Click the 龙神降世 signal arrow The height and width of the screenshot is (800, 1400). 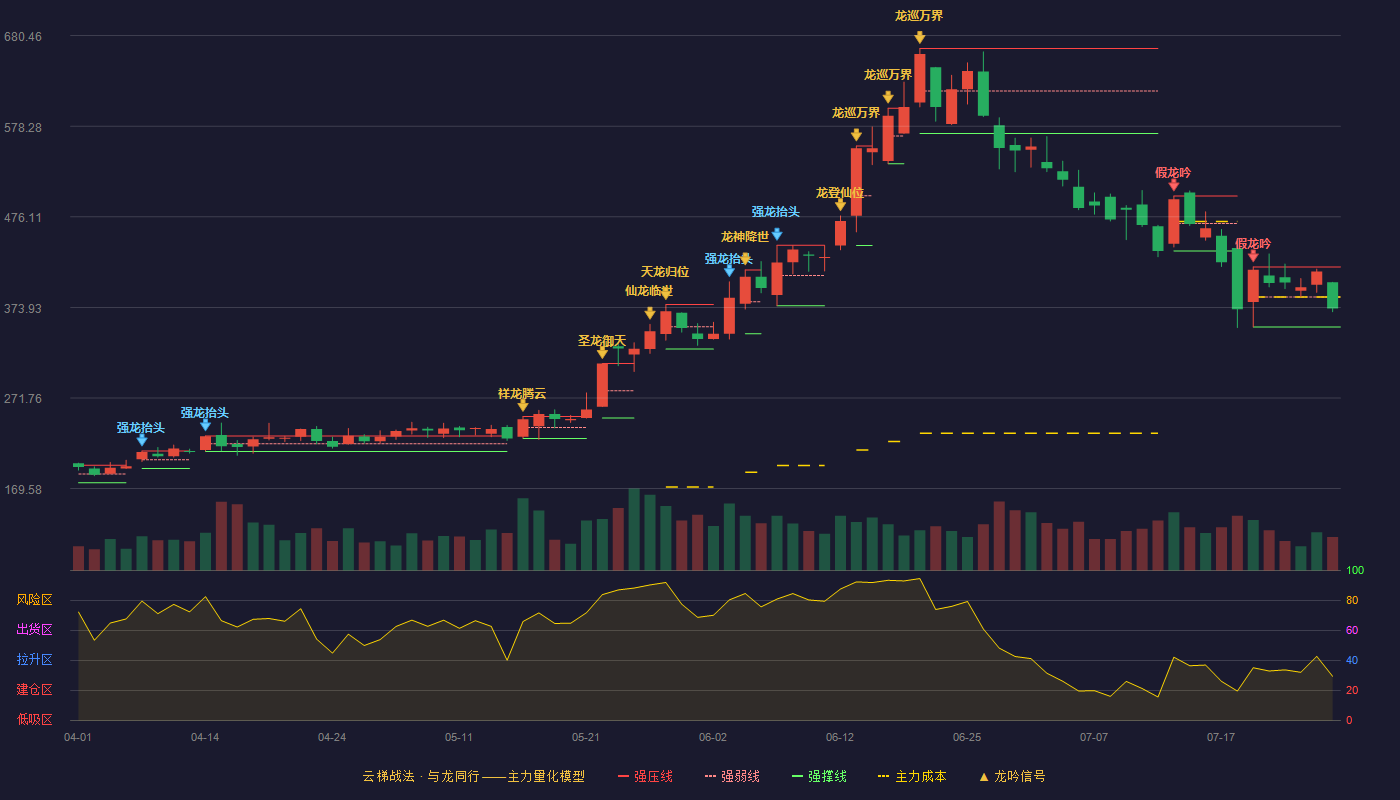[745, 259]
